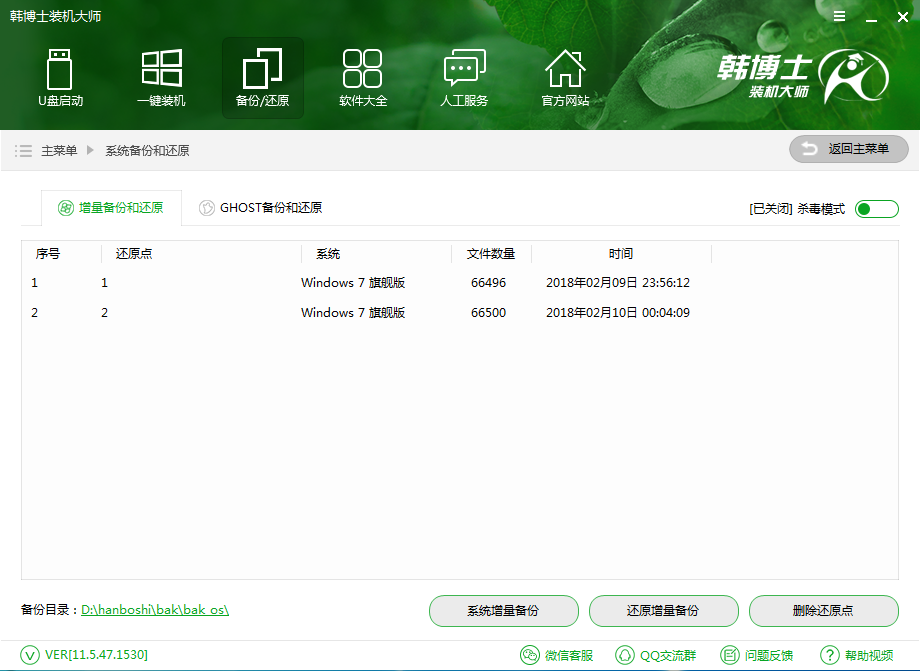
Task: Open the U盘启动 (USB boot) feature
Action: (60, 78)
